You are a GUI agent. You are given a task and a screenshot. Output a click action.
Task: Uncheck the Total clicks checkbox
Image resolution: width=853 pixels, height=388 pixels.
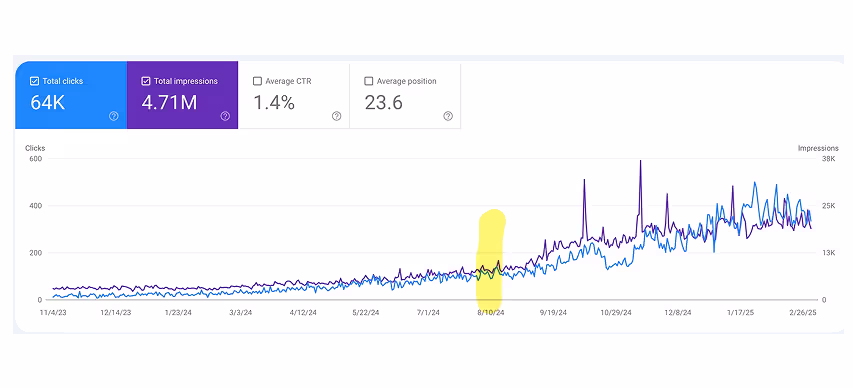[x=35, y=81]
